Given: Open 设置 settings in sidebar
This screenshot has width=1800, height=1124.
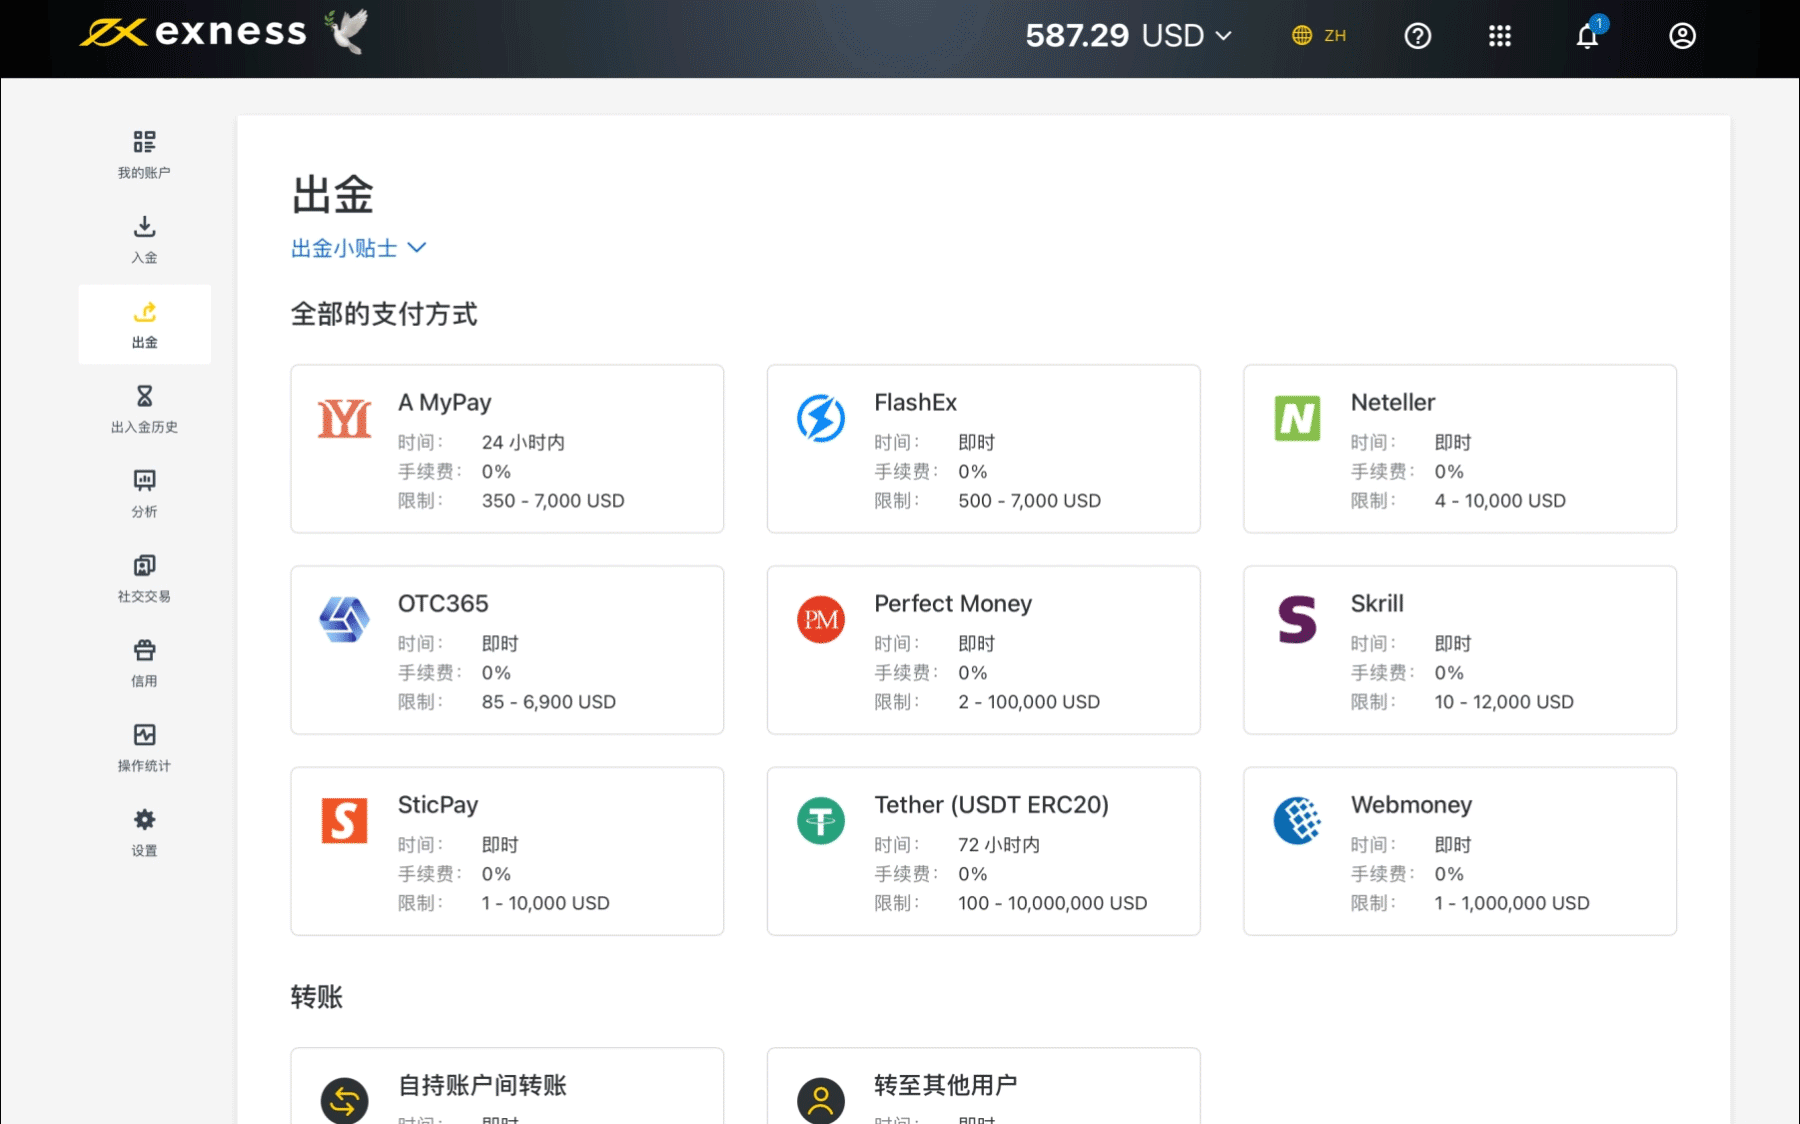Looking at the screenshot, I should click(144, 833).
